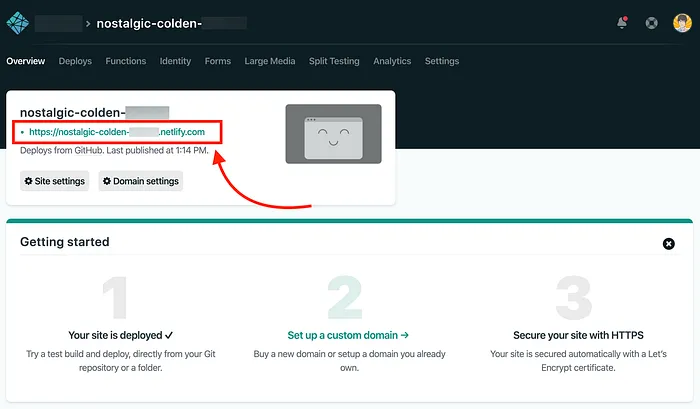This screenshot has width=700, height=409.
Task: Open the netlify.com site URL link
Action: [x=117, y=132]
